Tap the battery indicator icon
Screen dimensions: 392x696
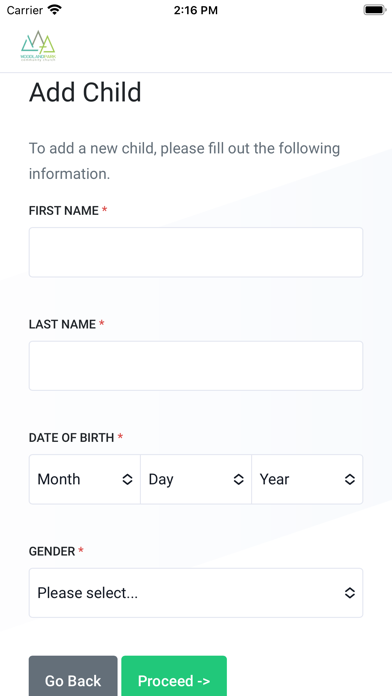375,10
